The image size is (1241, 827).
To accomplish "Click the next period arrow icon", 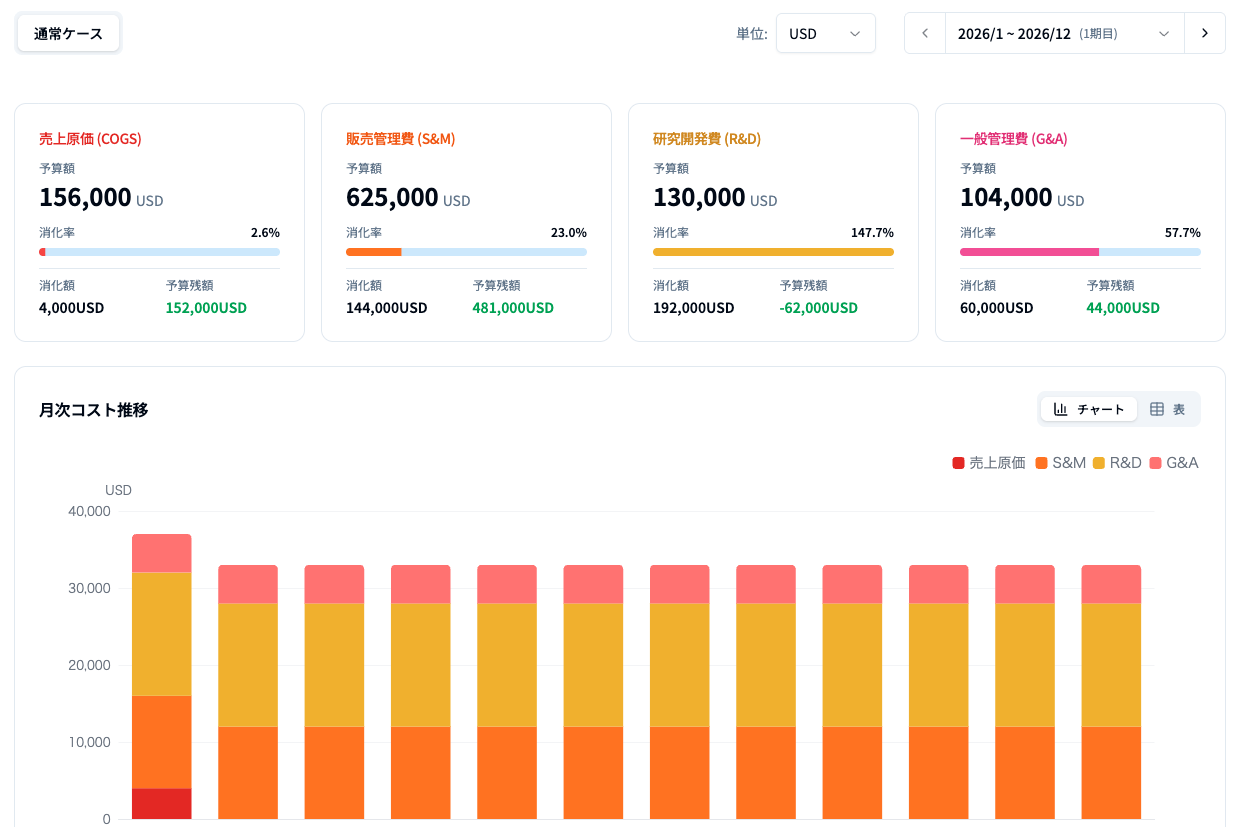I will point(1205,33).
